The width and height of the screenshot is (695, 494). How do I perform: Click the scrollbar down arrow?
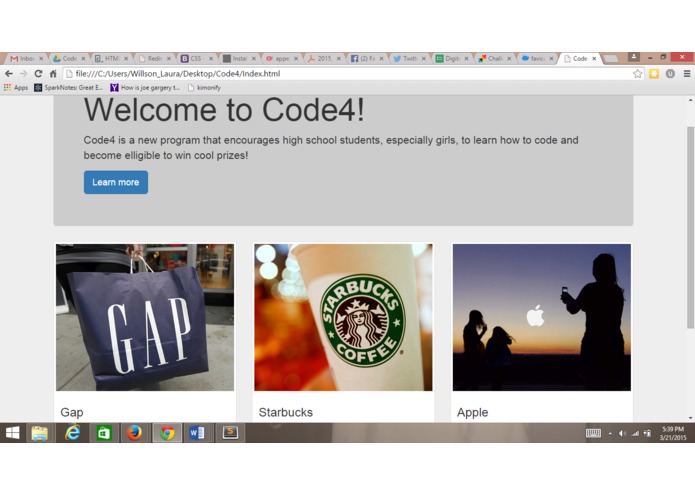point(690,417)
